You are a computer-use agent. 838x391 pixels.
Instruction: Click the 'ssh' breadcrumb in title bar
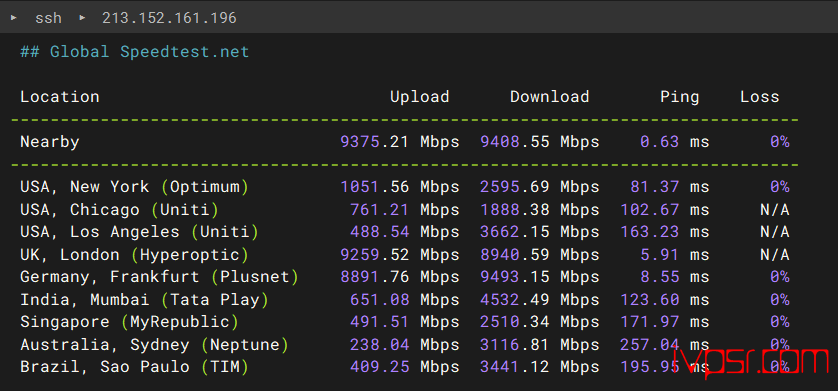tap(49, 18)
